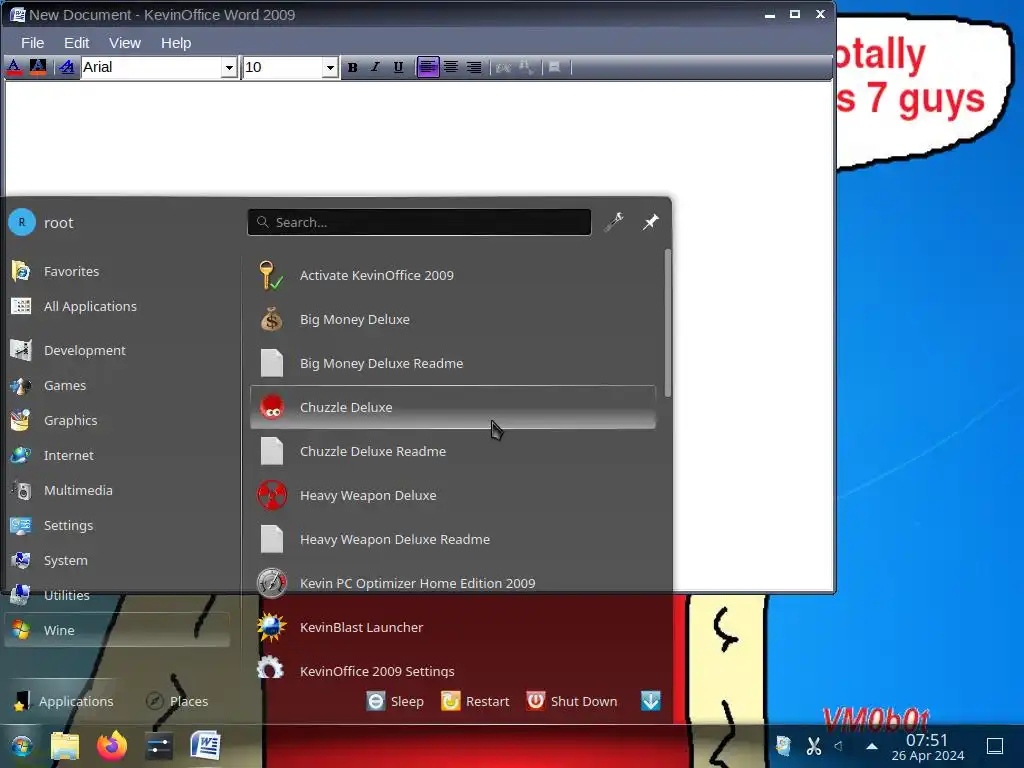Open the Settings category
Image resolution: width=1024 pixels, height=768 pixels.
point(118,526)
